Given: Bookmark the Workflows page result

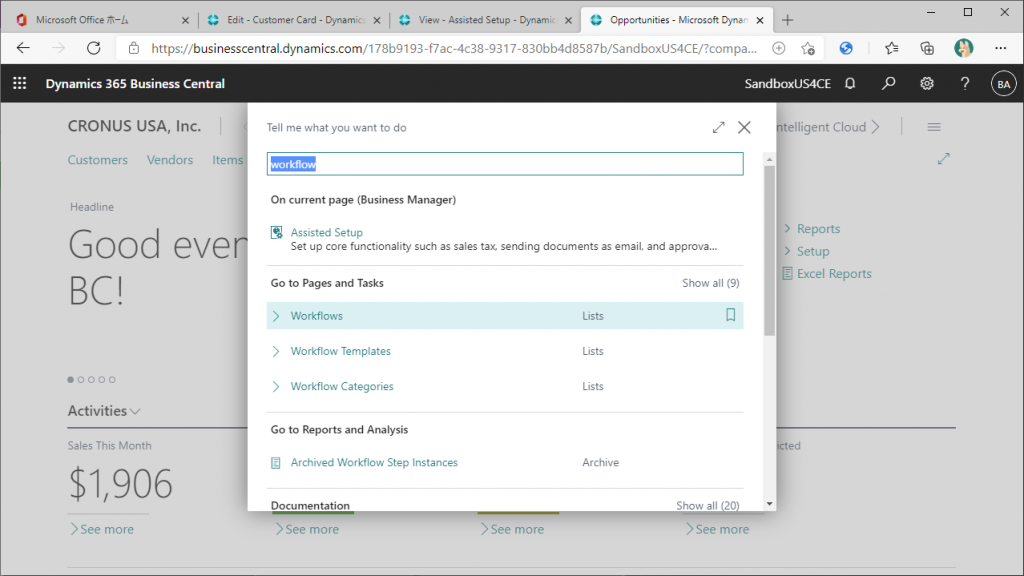Looking at the screenshot, I should [730, 315].
